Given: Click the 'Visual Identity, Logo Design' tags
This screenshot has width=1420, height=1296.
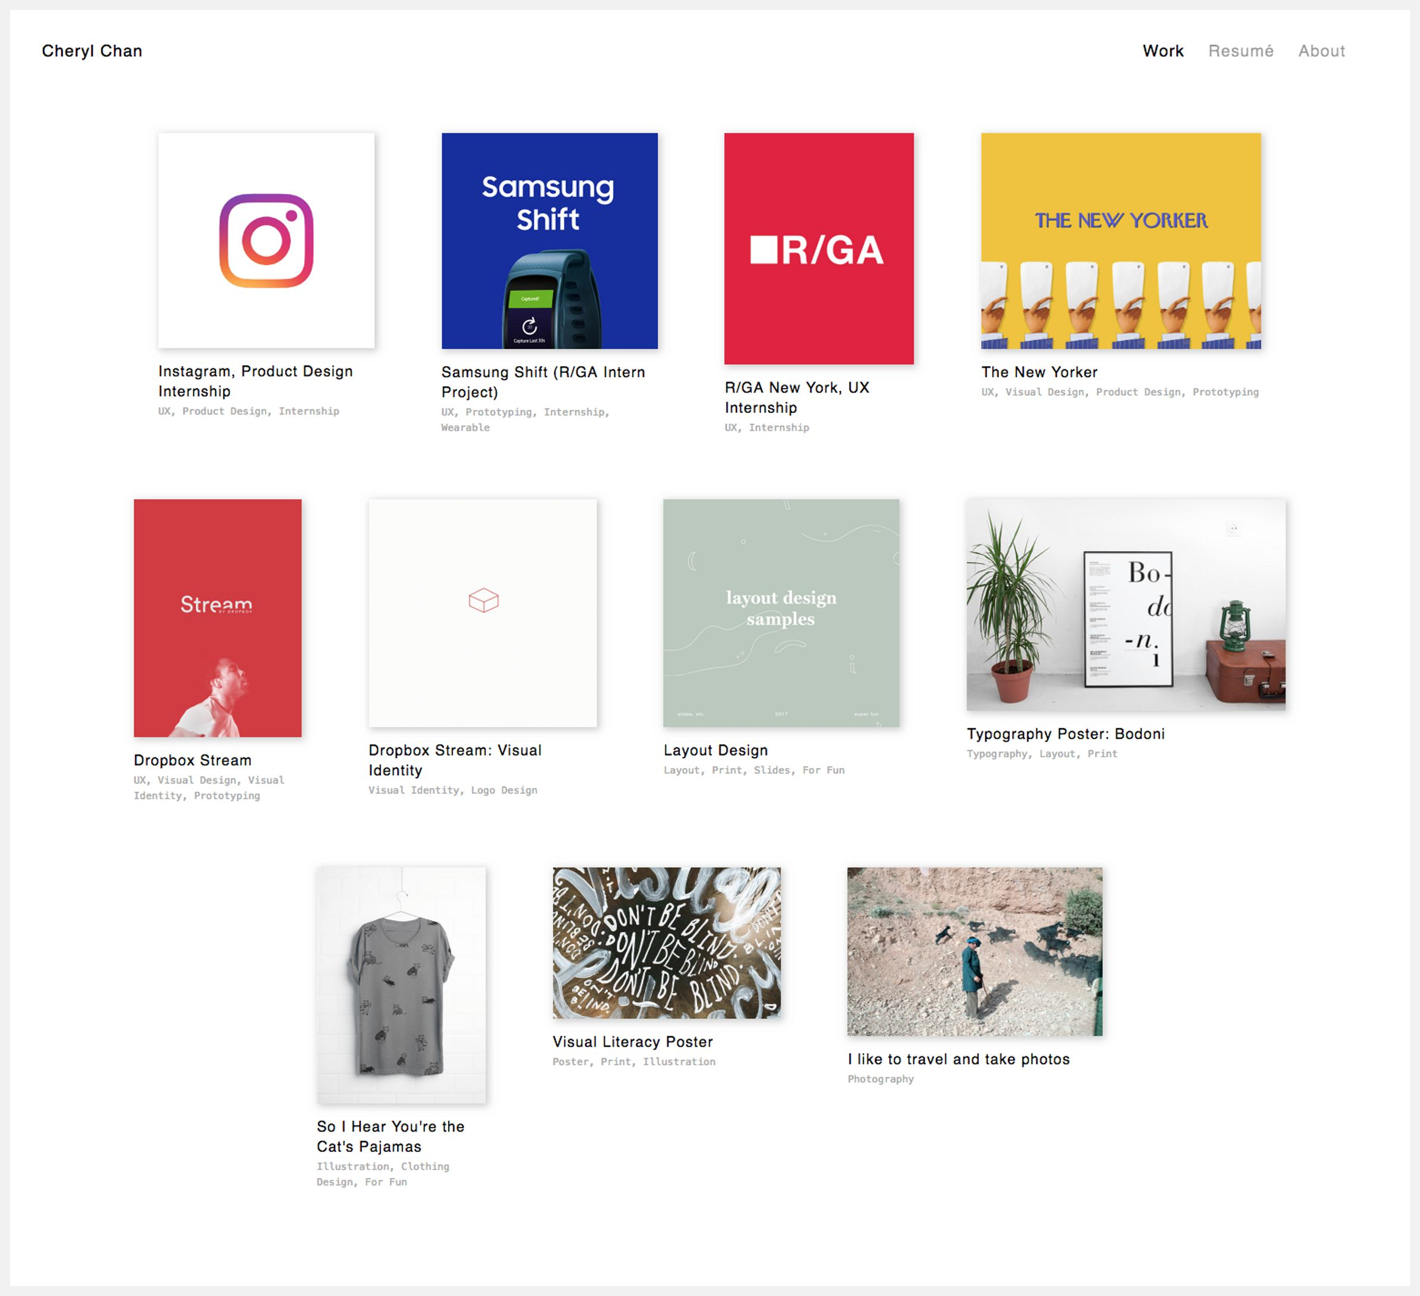Looking at the screenshot, I should click(x=453, y=790).
